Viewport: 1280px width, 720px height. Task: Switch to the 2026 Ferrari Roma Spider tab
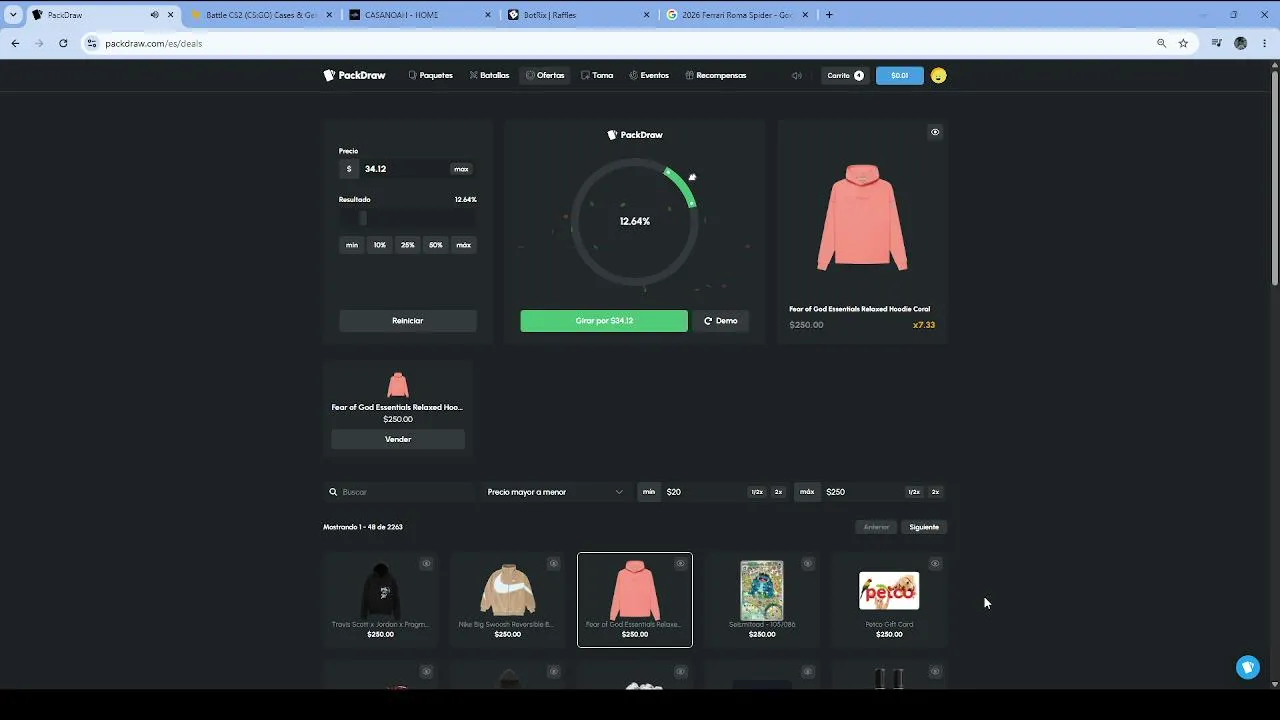(x=737, y=15)
